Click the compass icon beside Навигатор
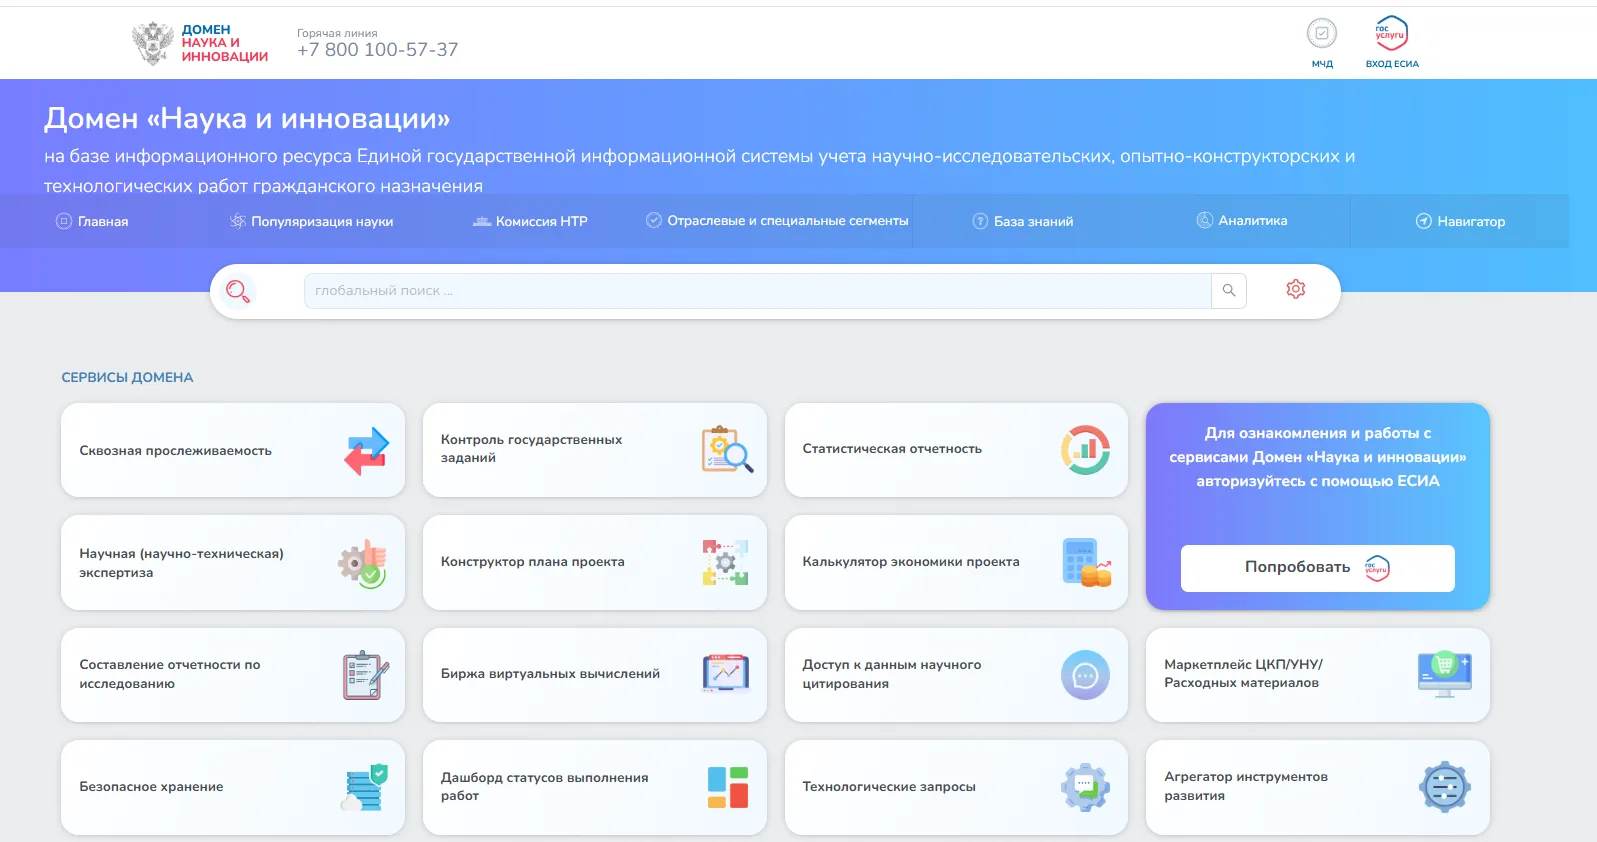 pos(1423,221)
